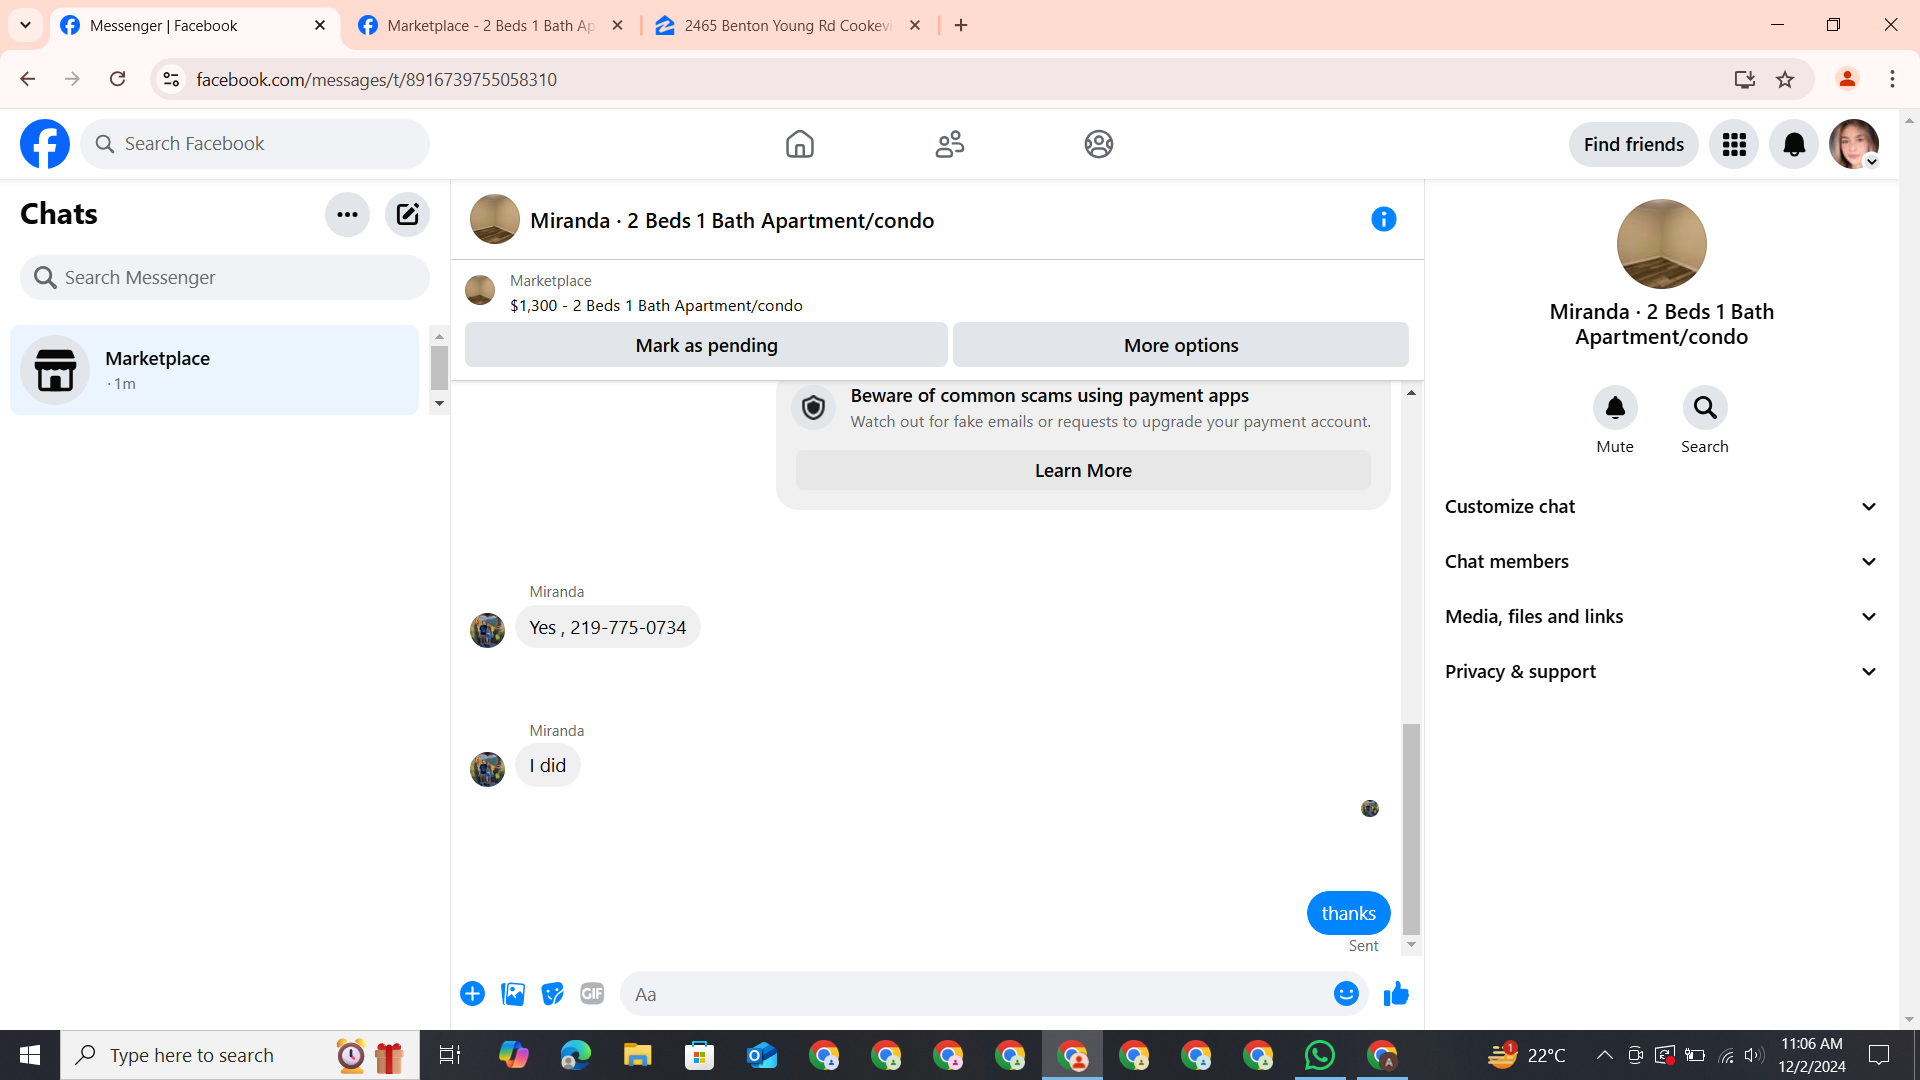Show hidden system tray icons chevron

click(1604, 1055)
